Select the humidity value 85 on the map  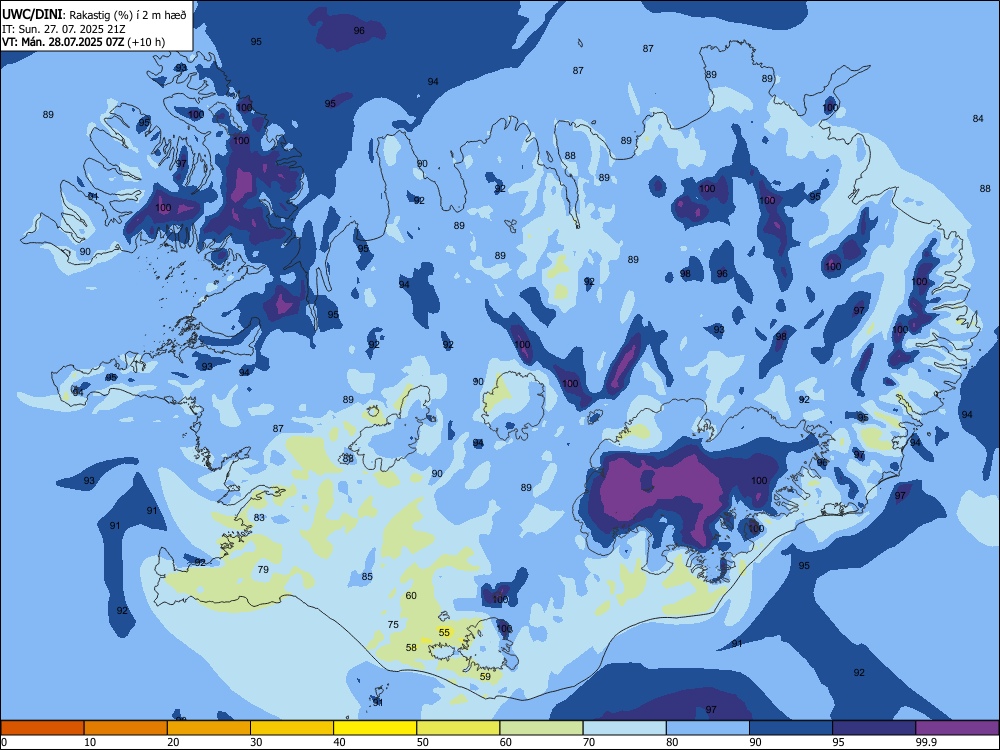tap(367, 577)
